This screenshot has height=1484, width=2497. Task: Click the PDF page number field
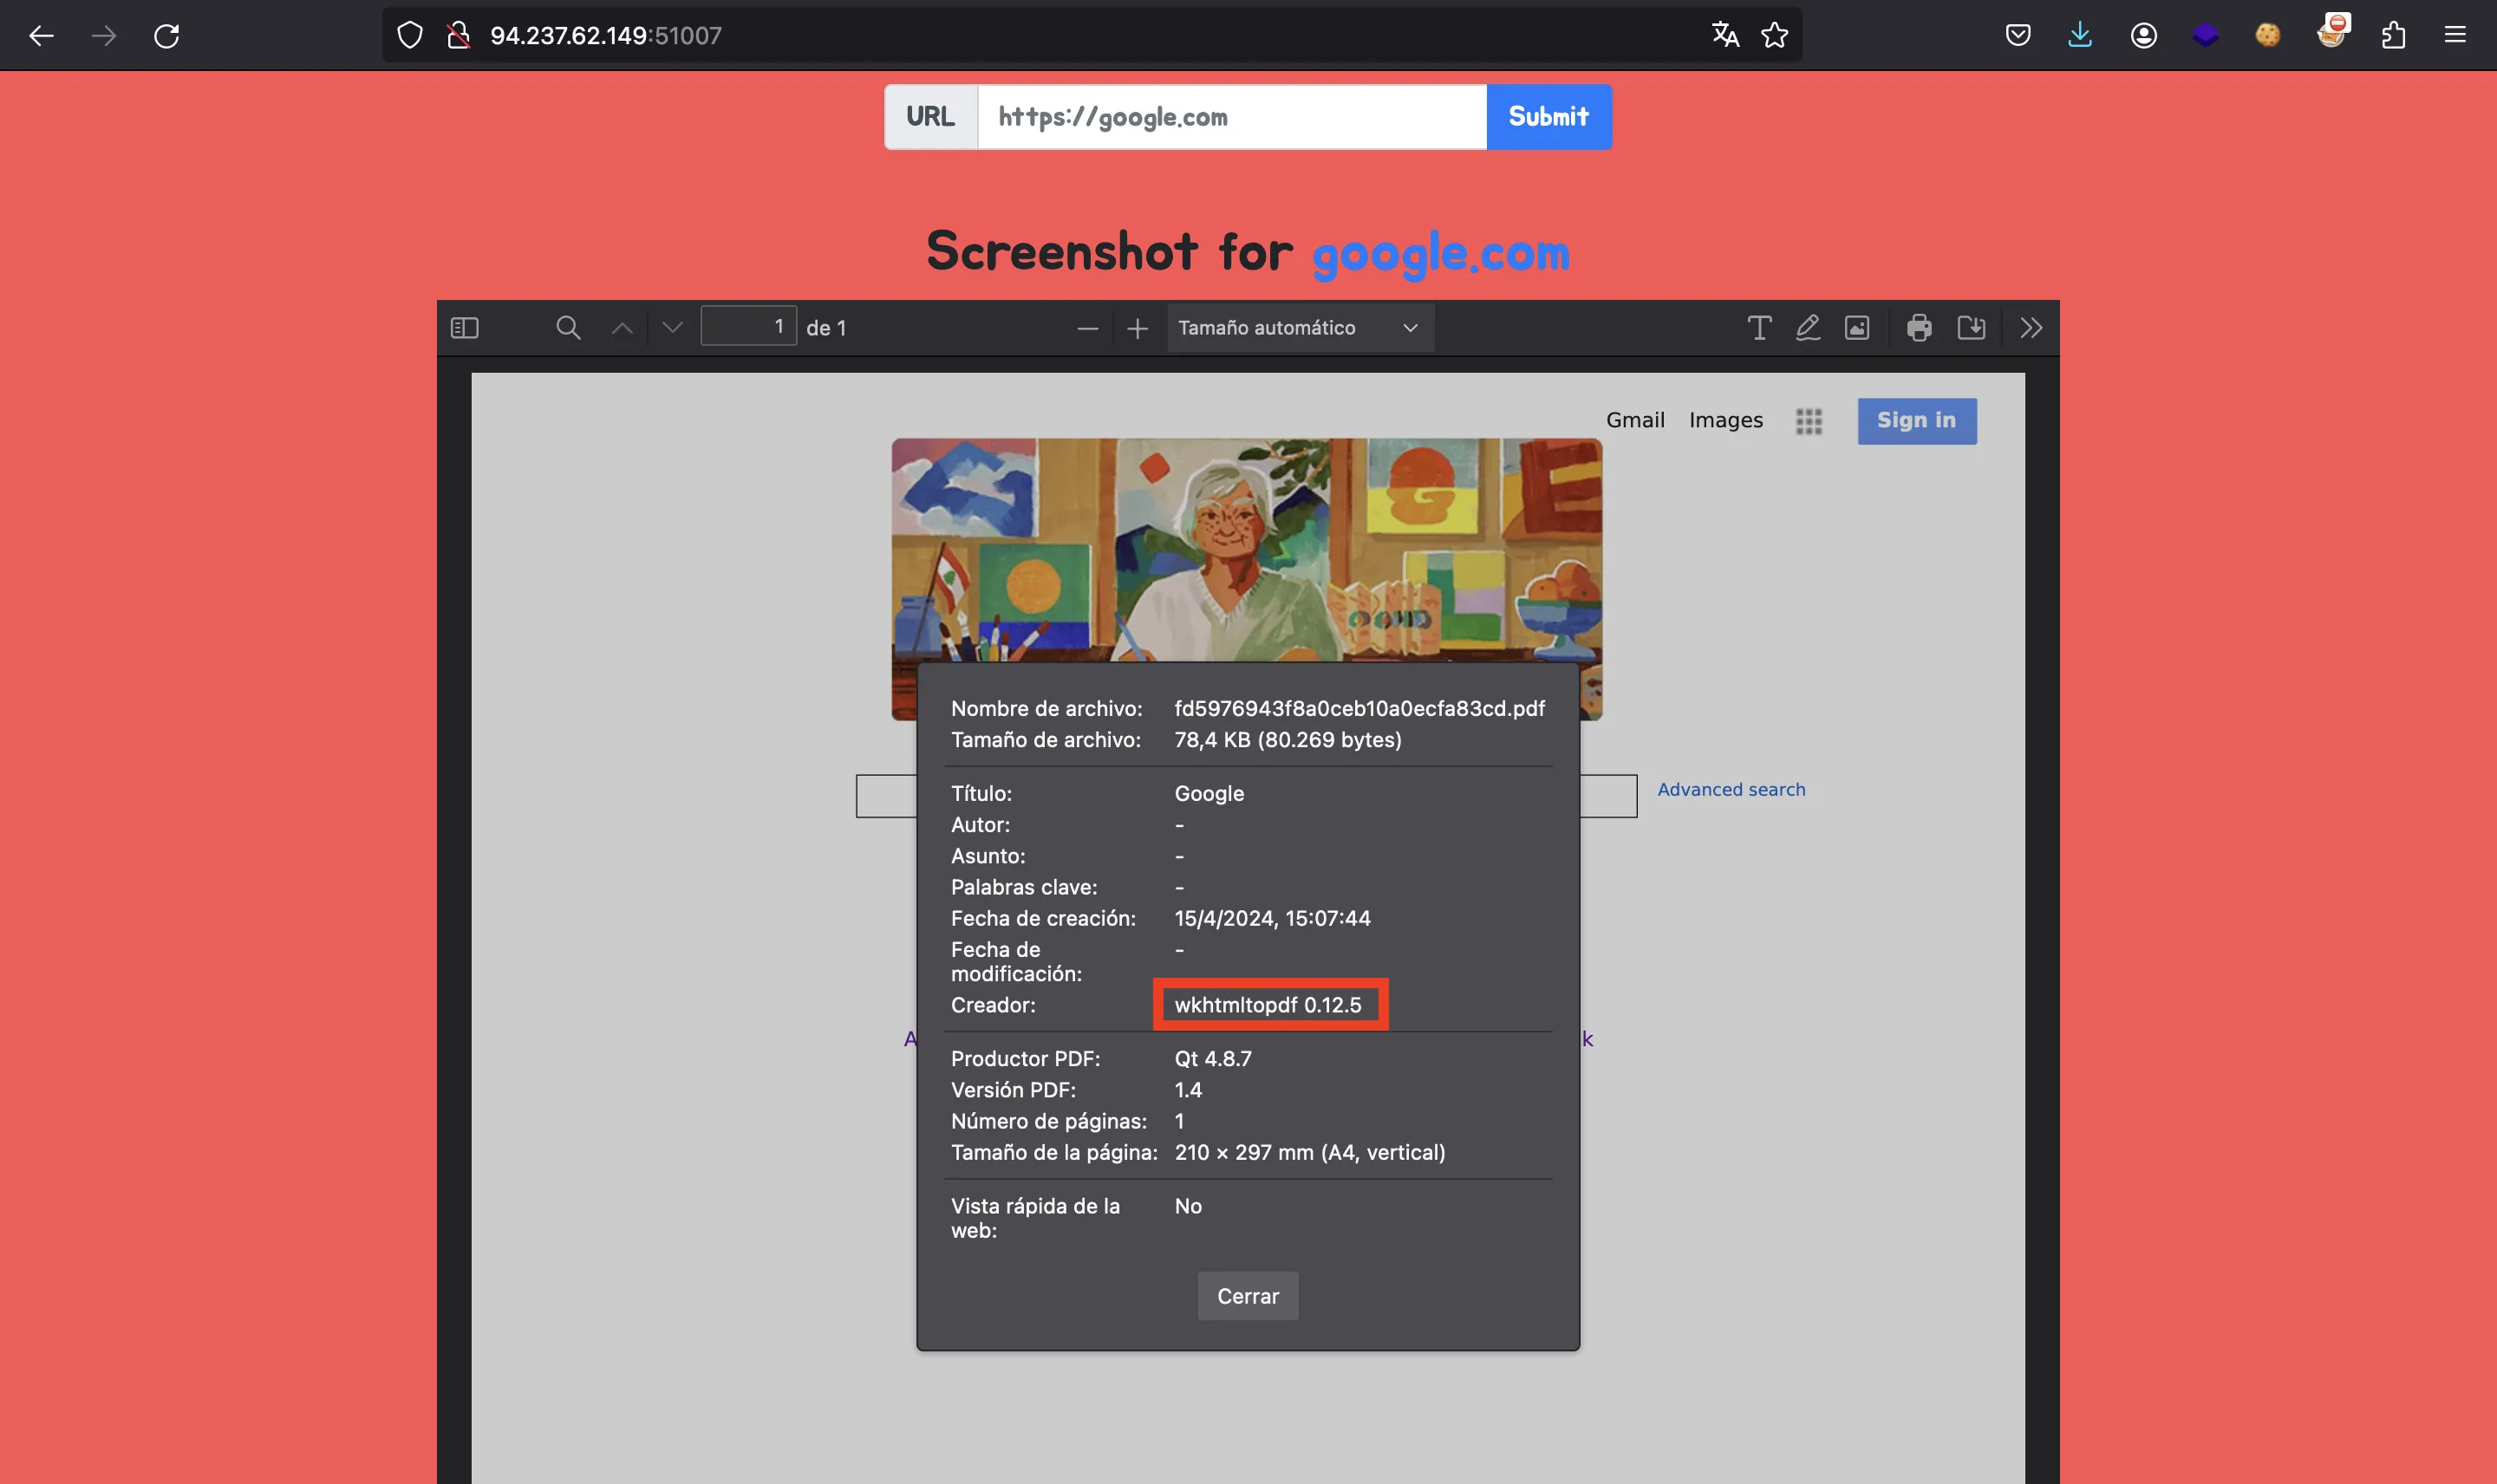pos(748,326)
